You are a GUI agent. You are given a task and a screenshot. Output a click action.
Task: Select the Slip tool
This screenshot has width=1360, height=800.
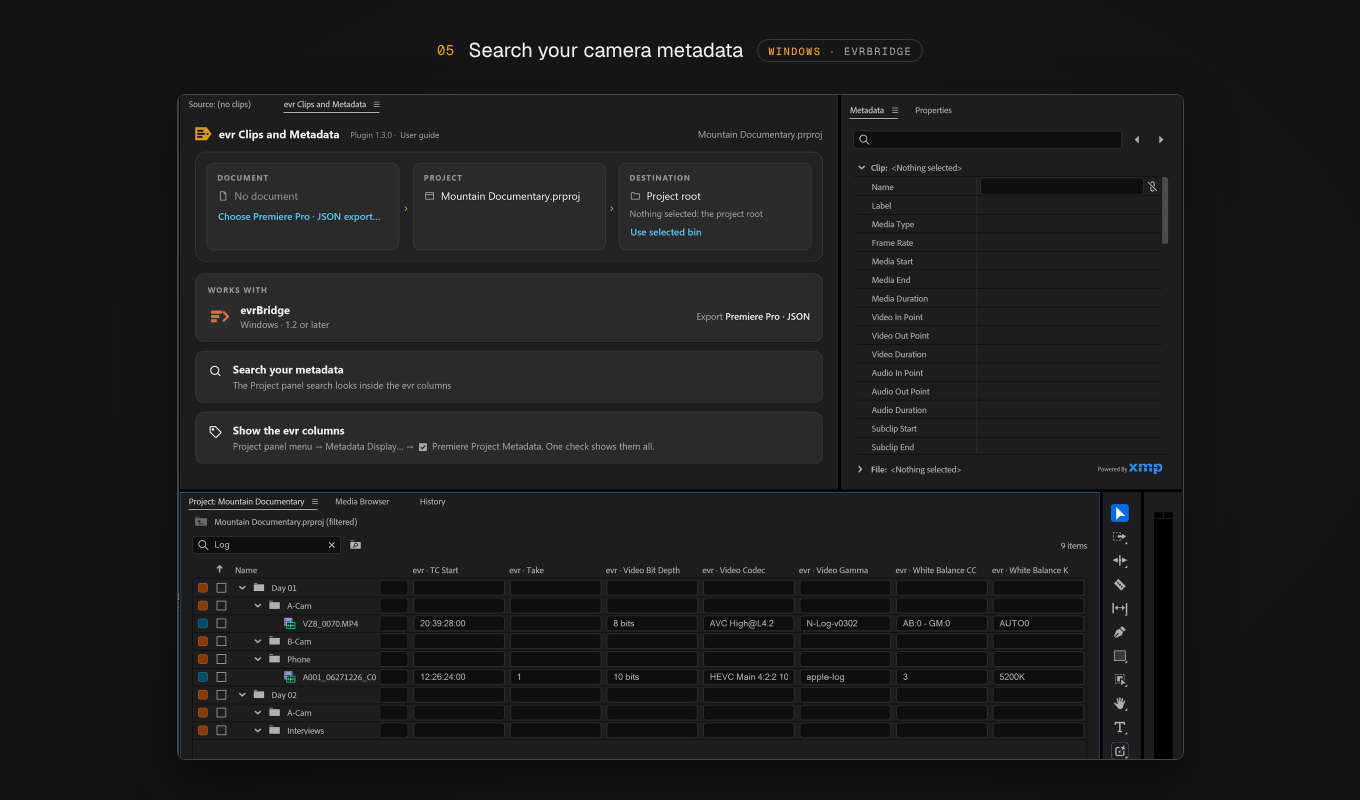[x=1120, y=608]
